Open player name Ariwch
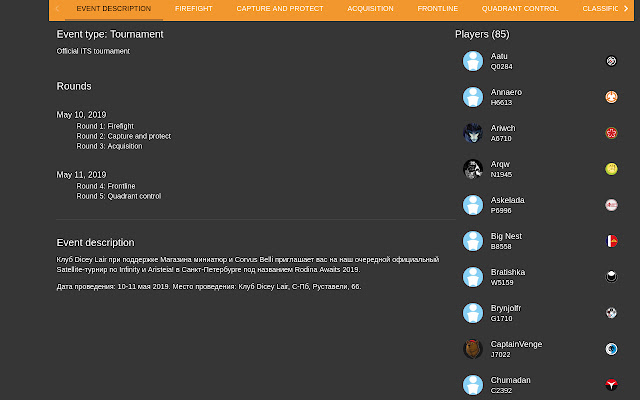The height and width of the screenshot is (400, 640). pos(503,128)
